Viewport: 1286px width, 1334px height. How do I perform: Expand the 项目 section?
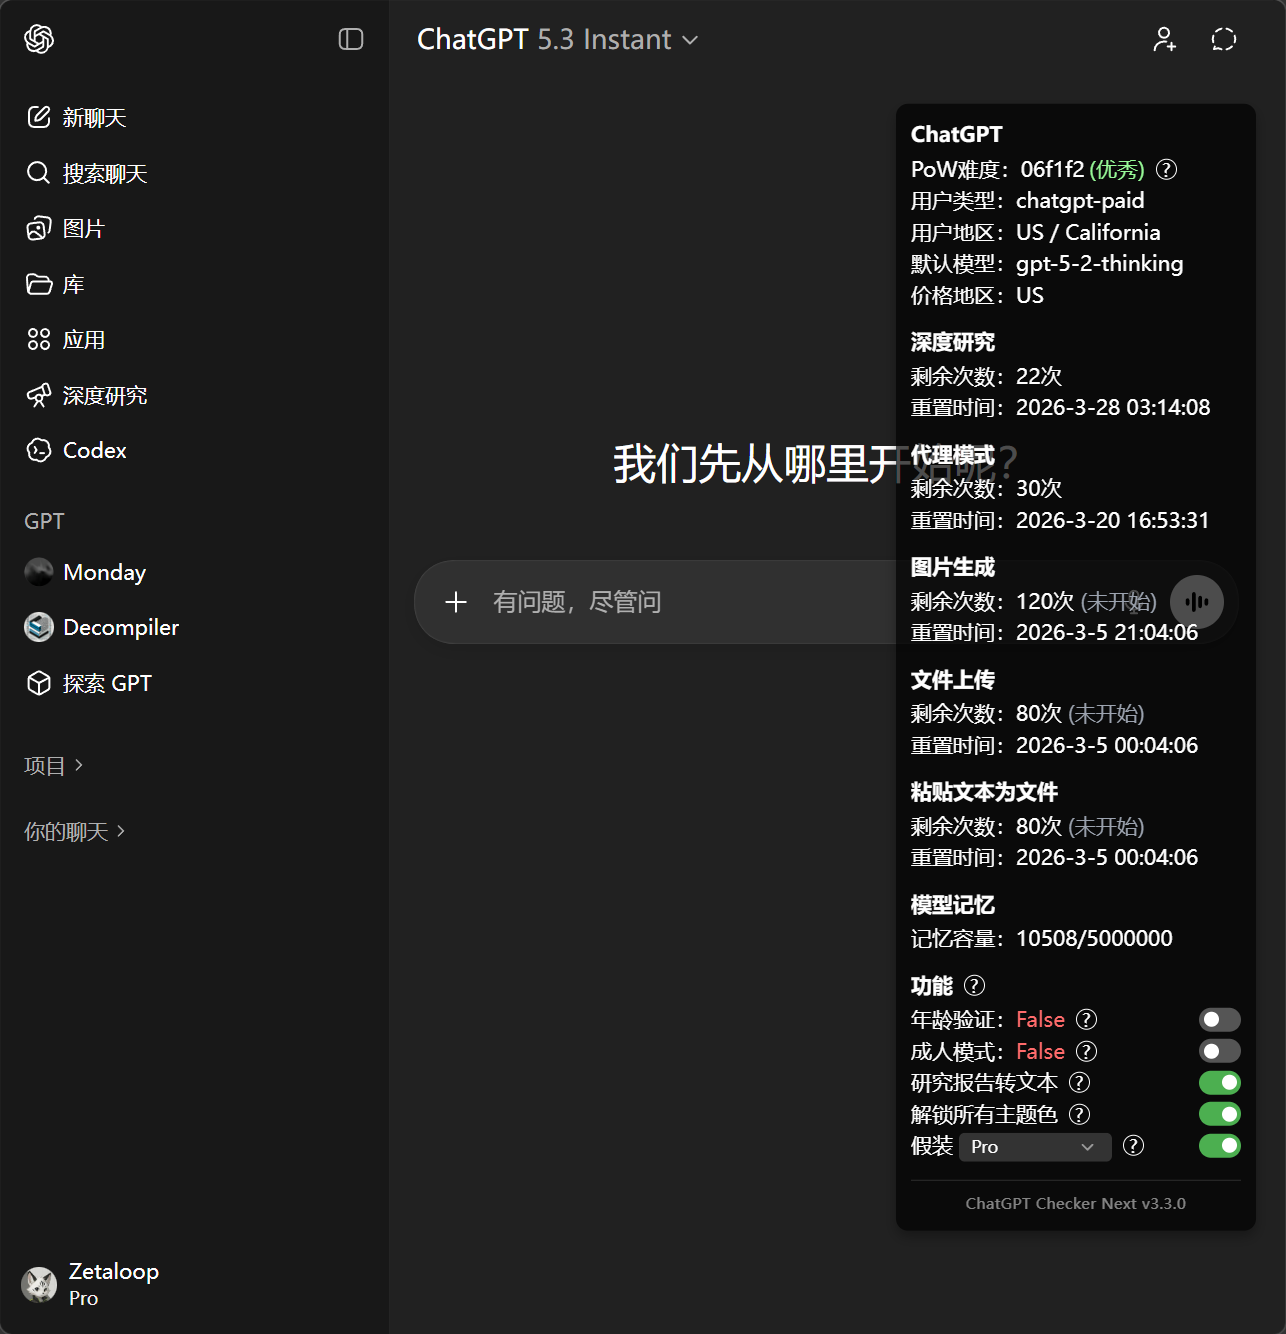coord(54,765)
